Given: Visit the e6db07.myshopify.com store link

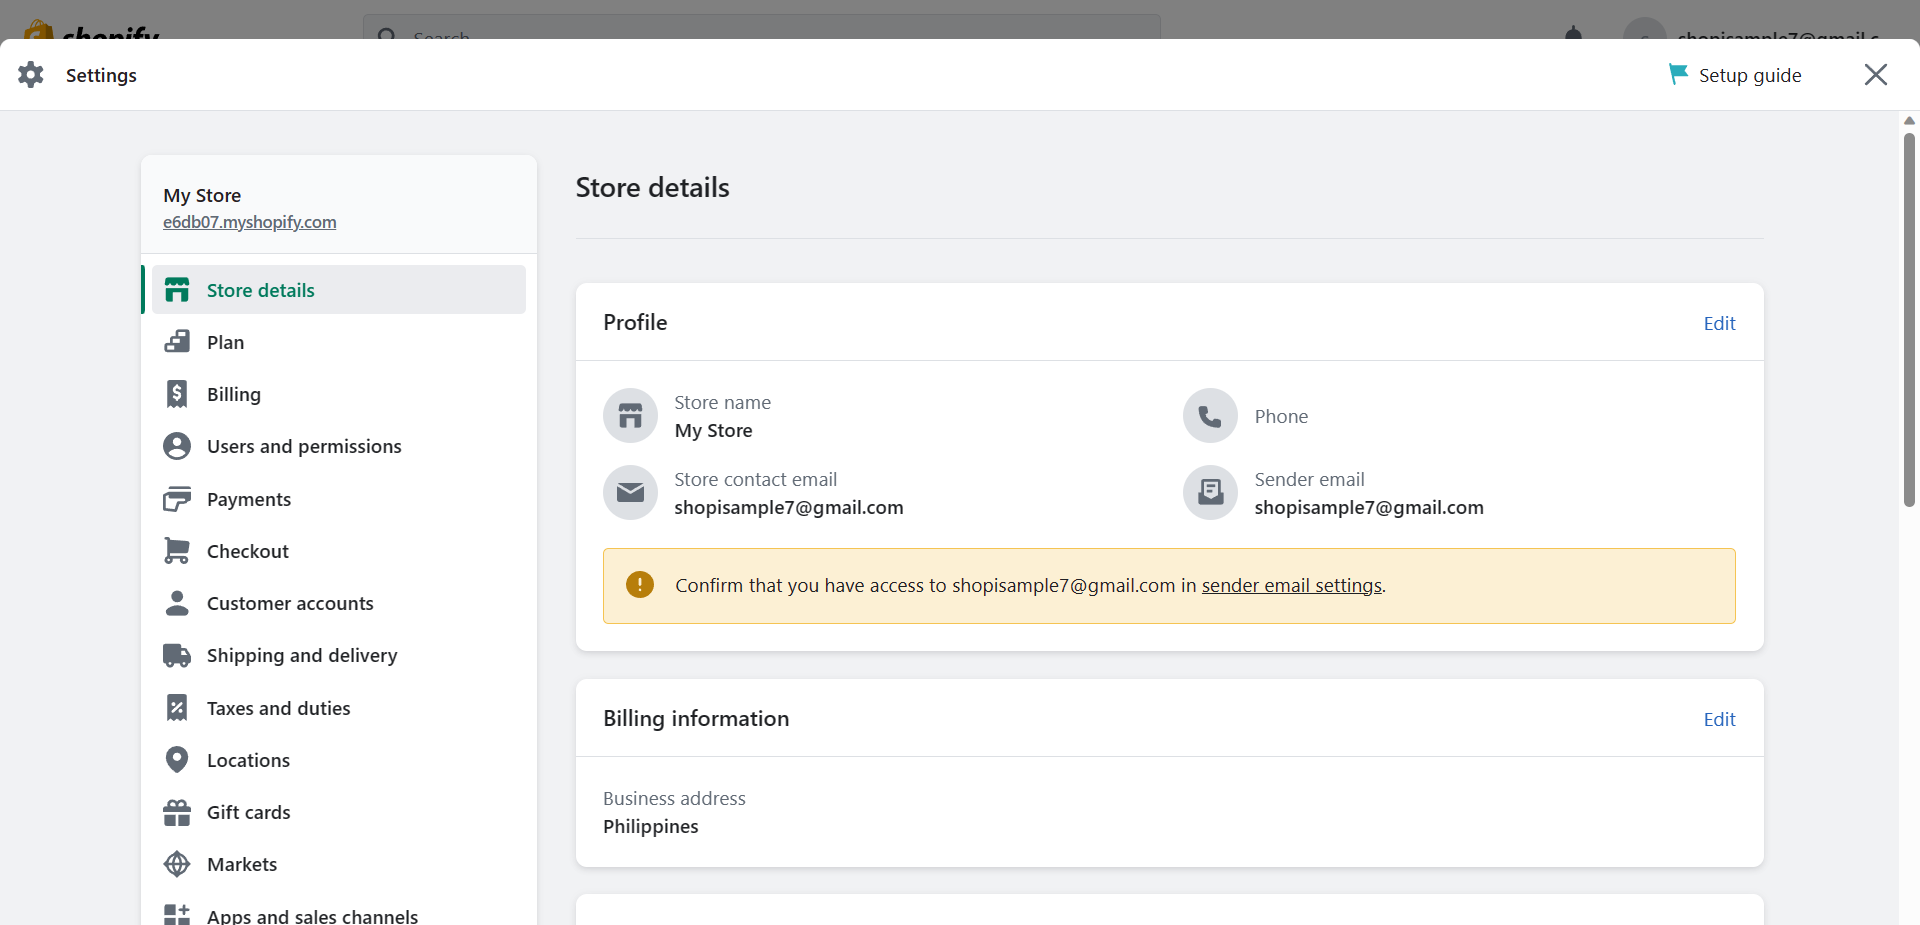Looking at the screenshot, I should click(x=250, y=222).
